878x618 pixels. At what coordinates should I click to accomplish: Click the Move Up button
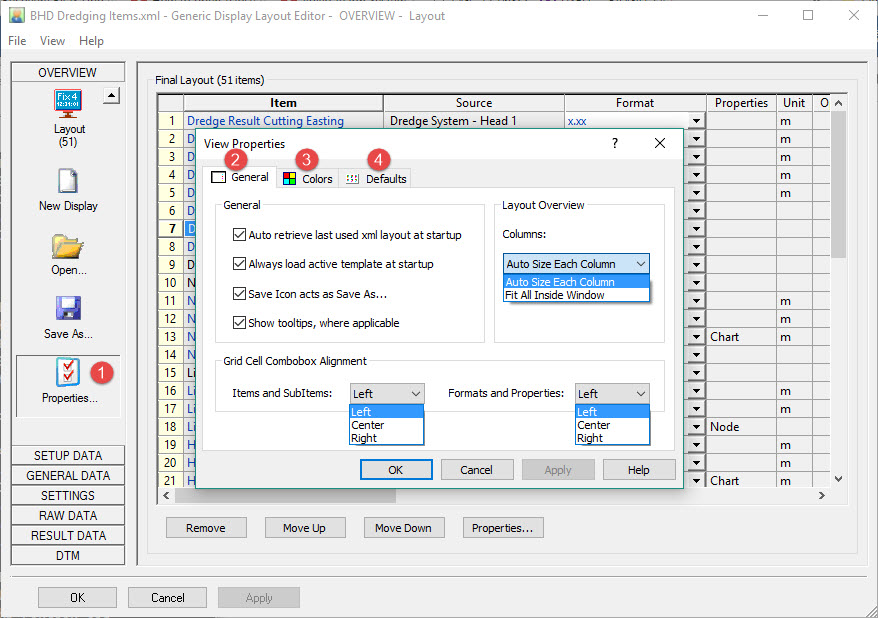pyautogui.click(x=305, y=528)
